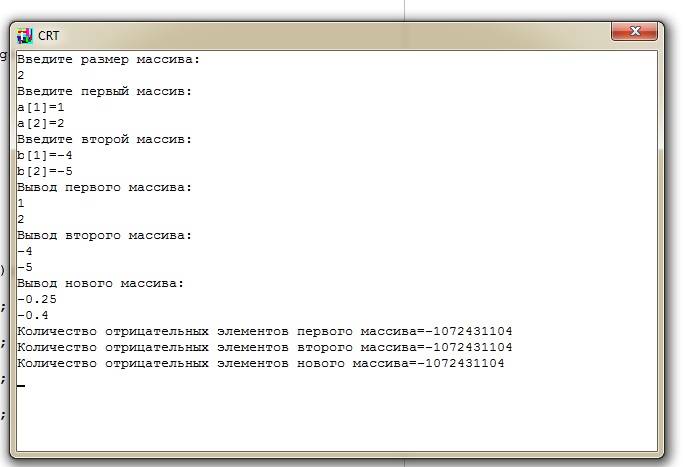The width and height of the screenshot is (683, 467).
Task: Click the 'Вывод второго массива:' heading
Action: (x=104, y=235)
